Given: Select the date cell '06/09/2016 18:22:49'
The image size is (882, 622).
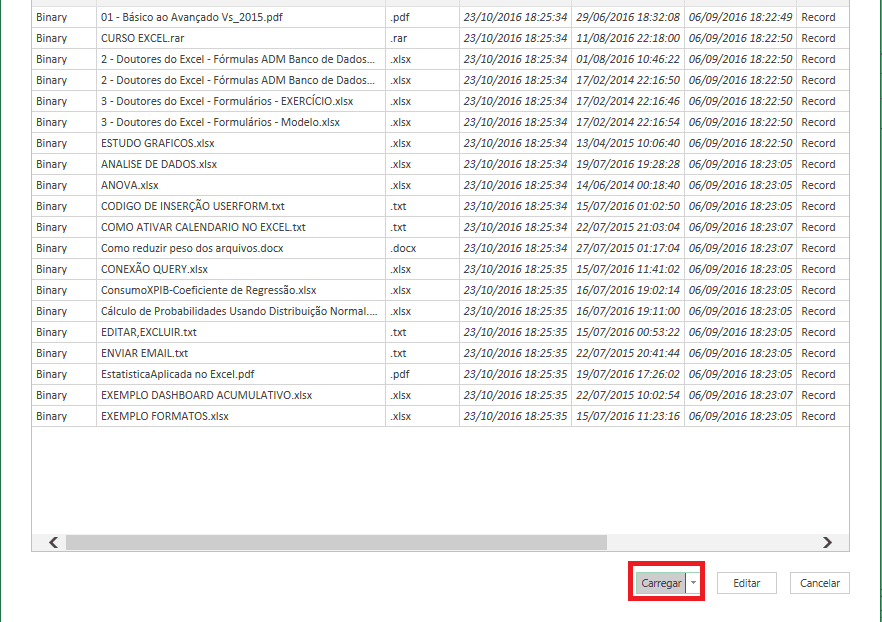Looking at the screenshot, I should 740,17.
